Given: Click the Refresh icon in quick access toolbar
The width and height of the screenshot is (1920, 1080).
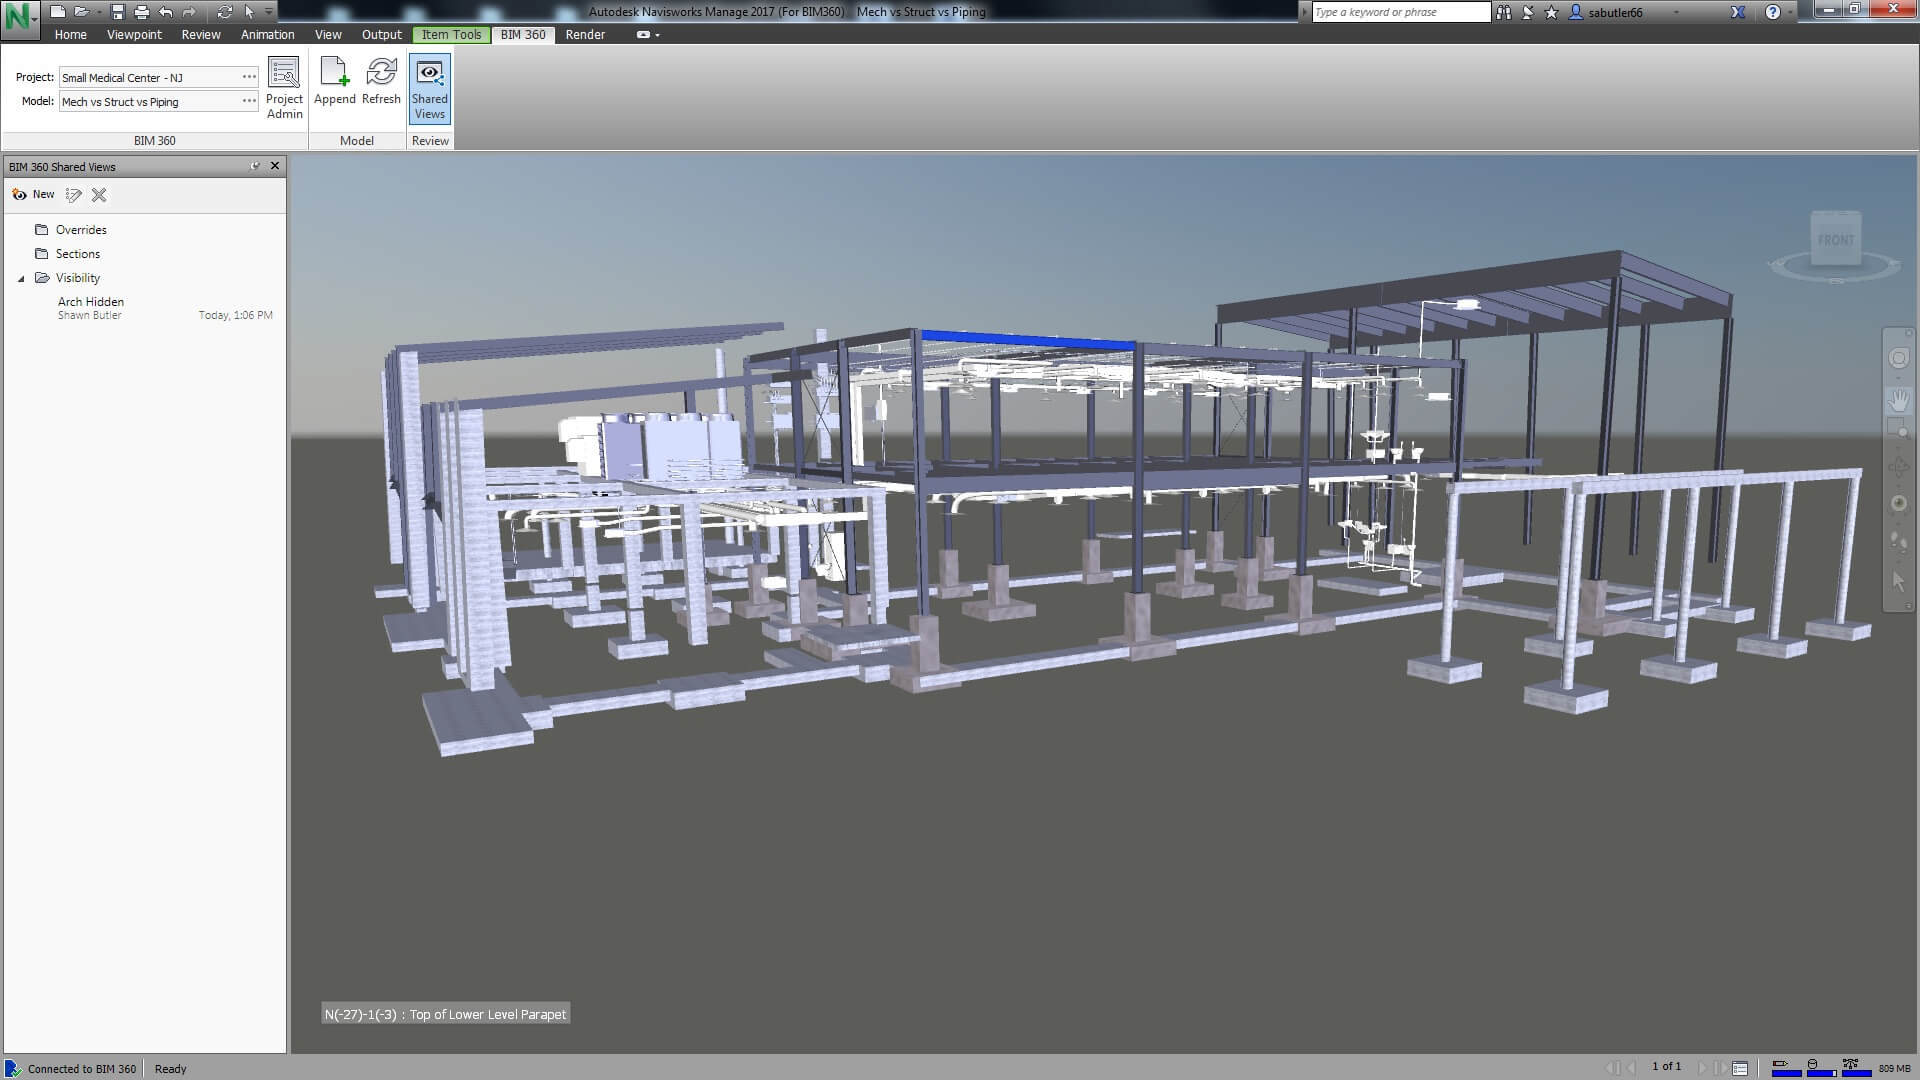Looking at the screenshot, I should click(224, 12).
